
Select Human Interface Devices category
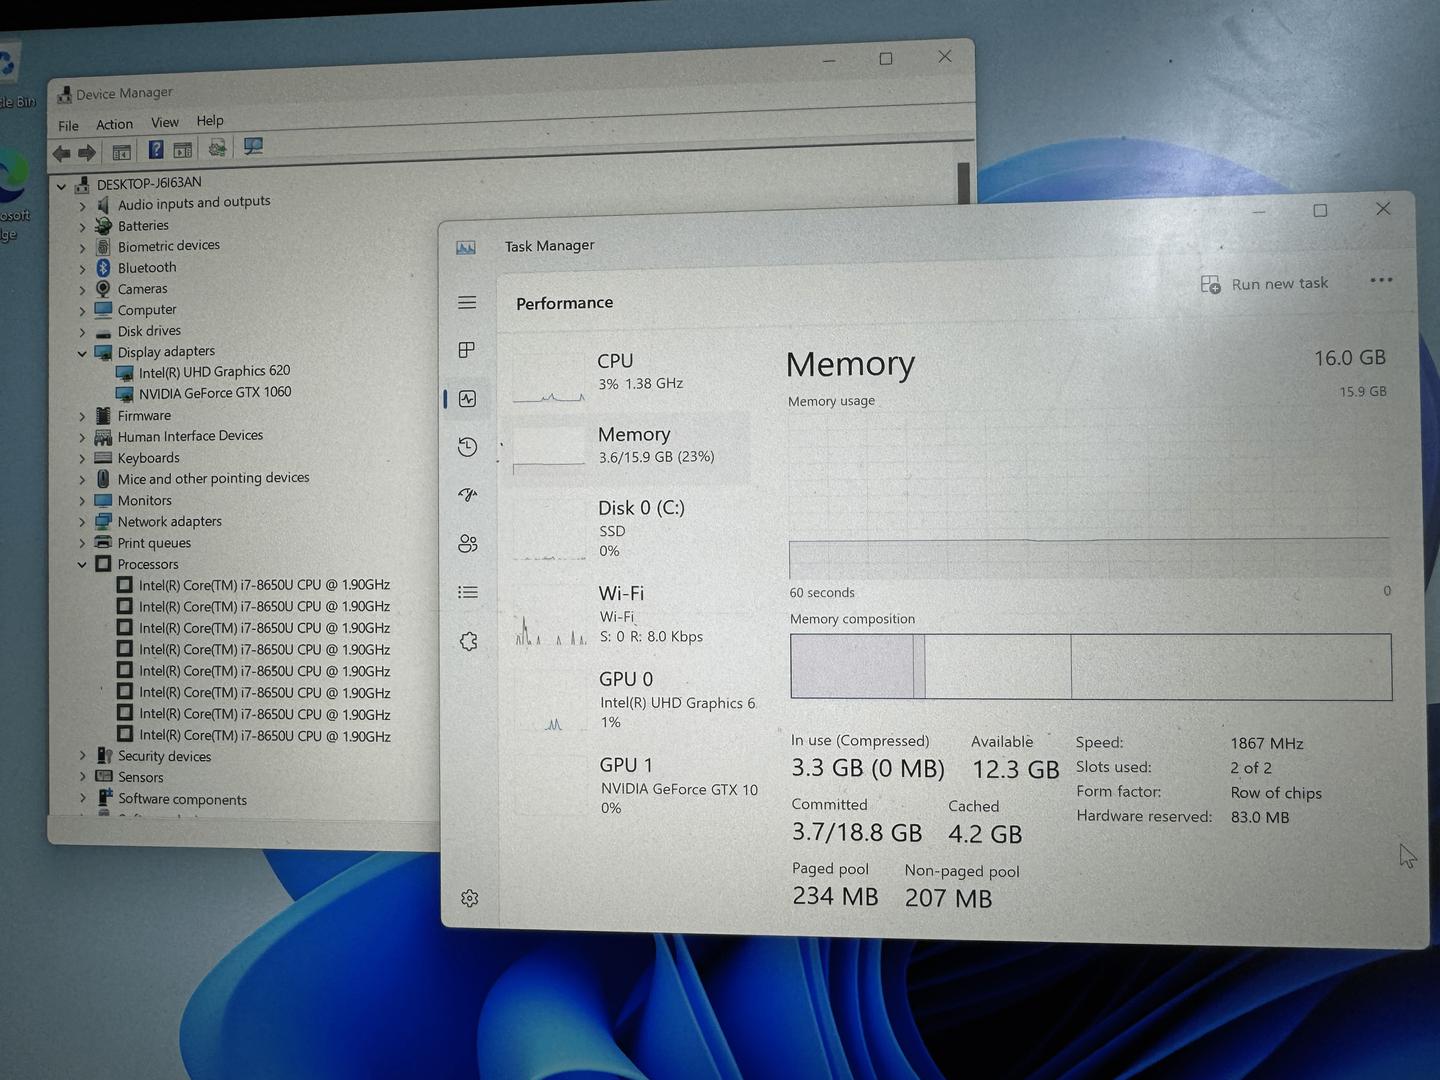(x=190, y=436)
